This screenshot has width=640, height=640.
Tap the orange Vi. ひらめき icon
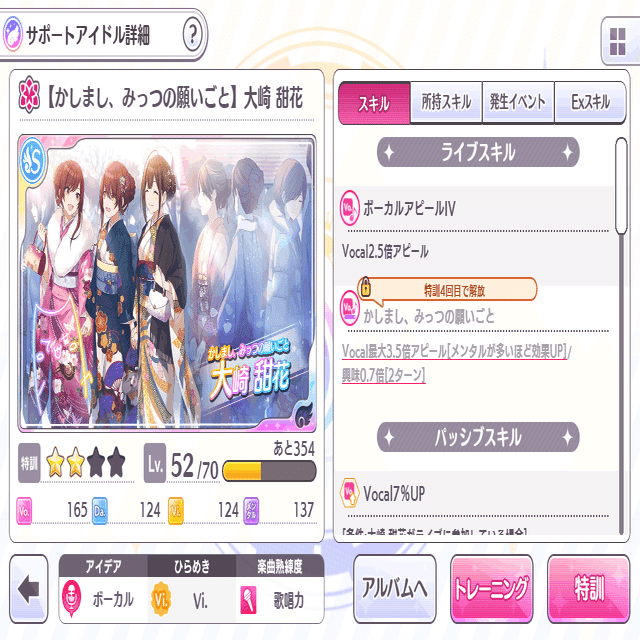tap(161, 600)
